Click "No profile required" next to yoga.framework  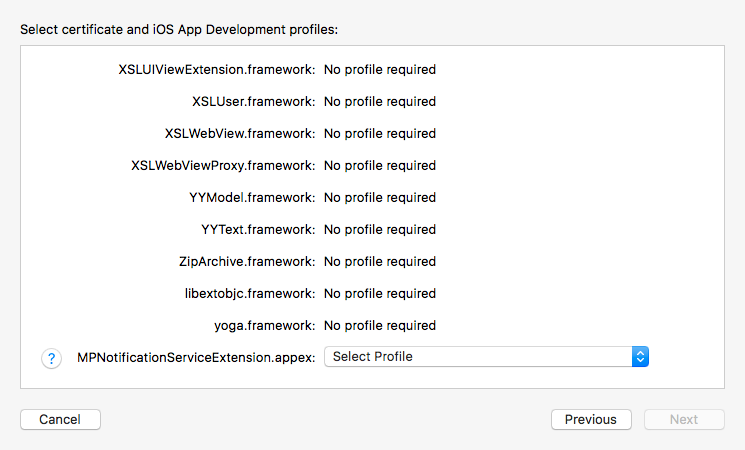coord(380,326)
